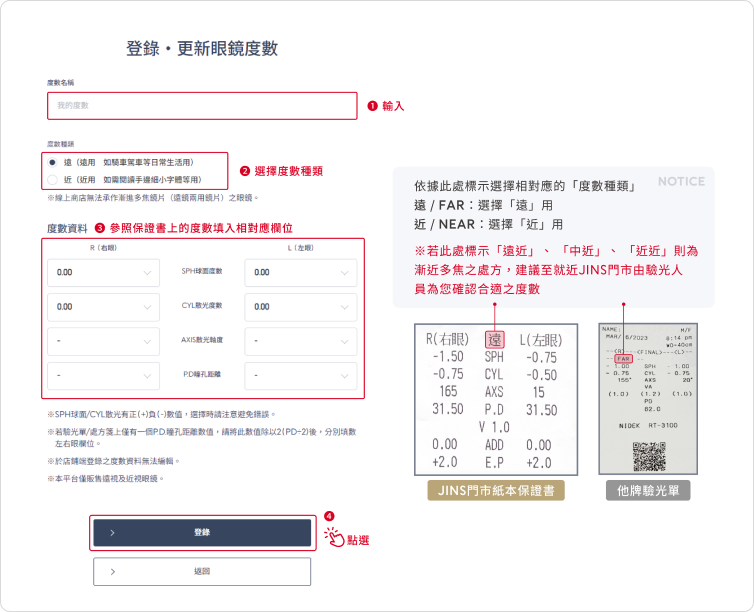This screenshot has width=754, height=612.
Task: Open right eye PD瞳孔距離 dropdown
Action: 103,376
